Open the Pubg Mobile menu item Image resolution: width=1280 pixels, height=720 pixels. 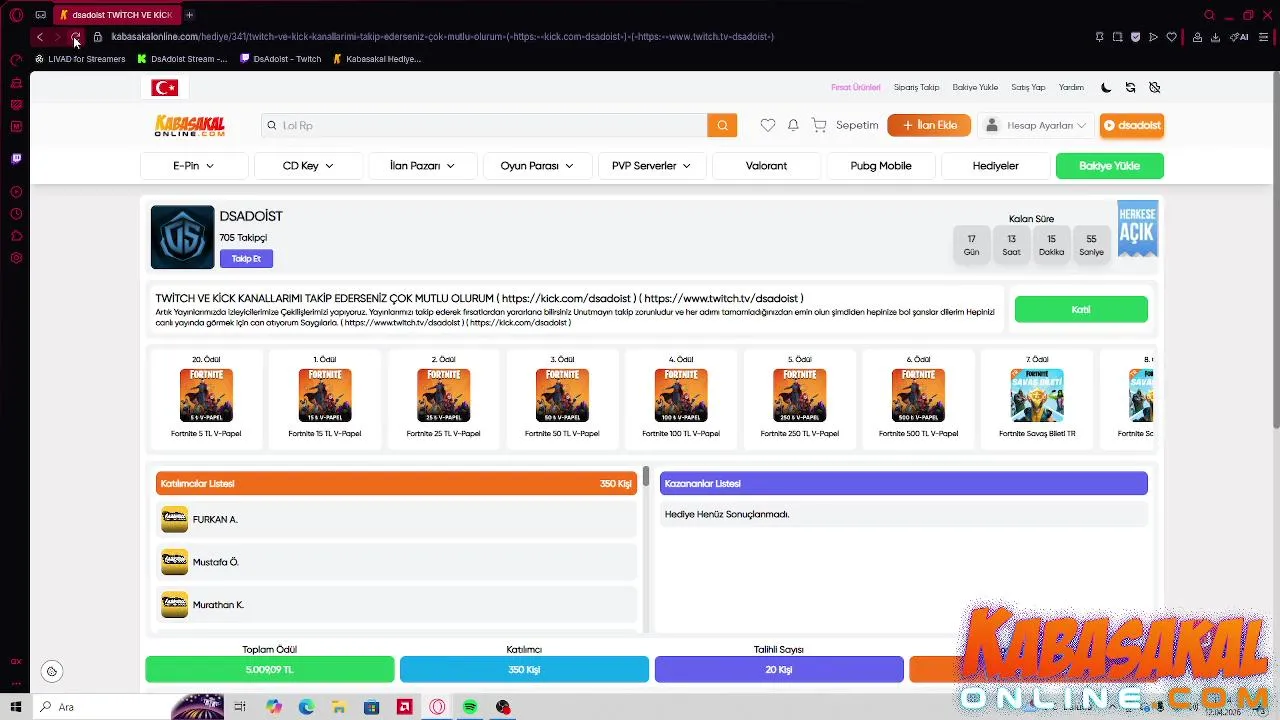tap(881, 166)
